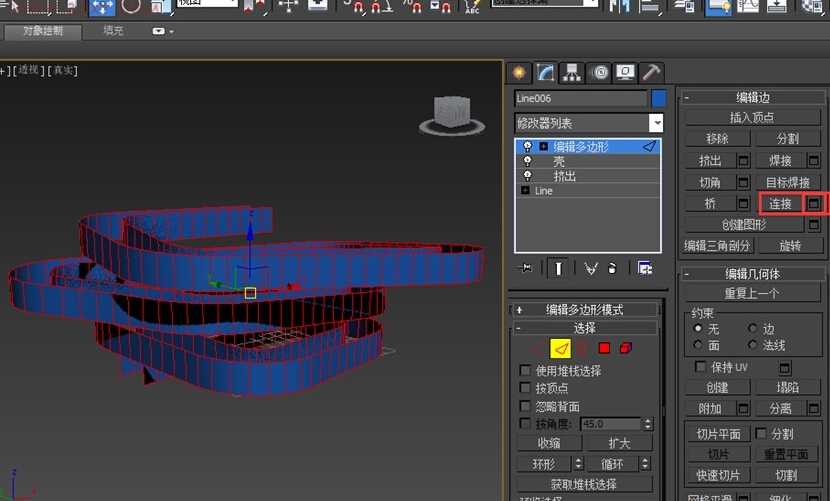Select 无 constraint radio button
The height and width of the screenshot is (501, 830).
(698, 328)
